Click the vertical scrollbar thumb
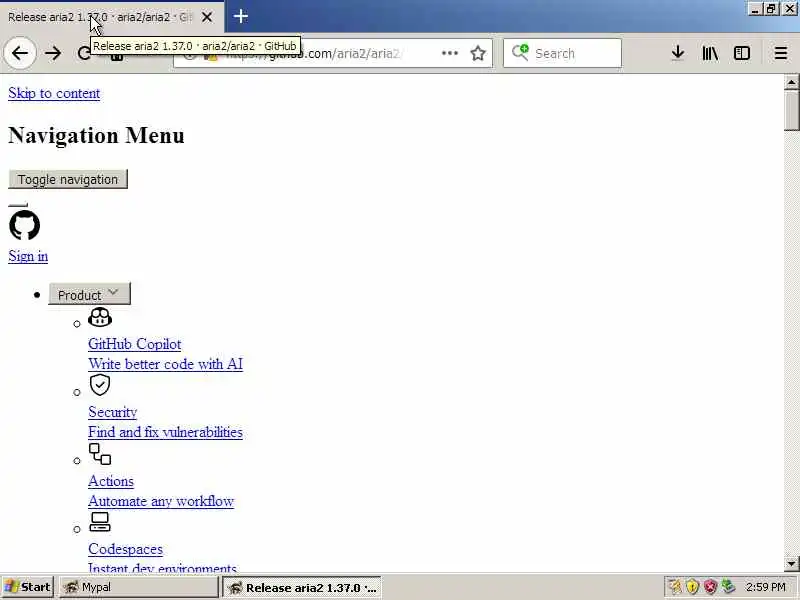Screen dimensions: 800x600 pyautogui.click(x=791, y=111)
